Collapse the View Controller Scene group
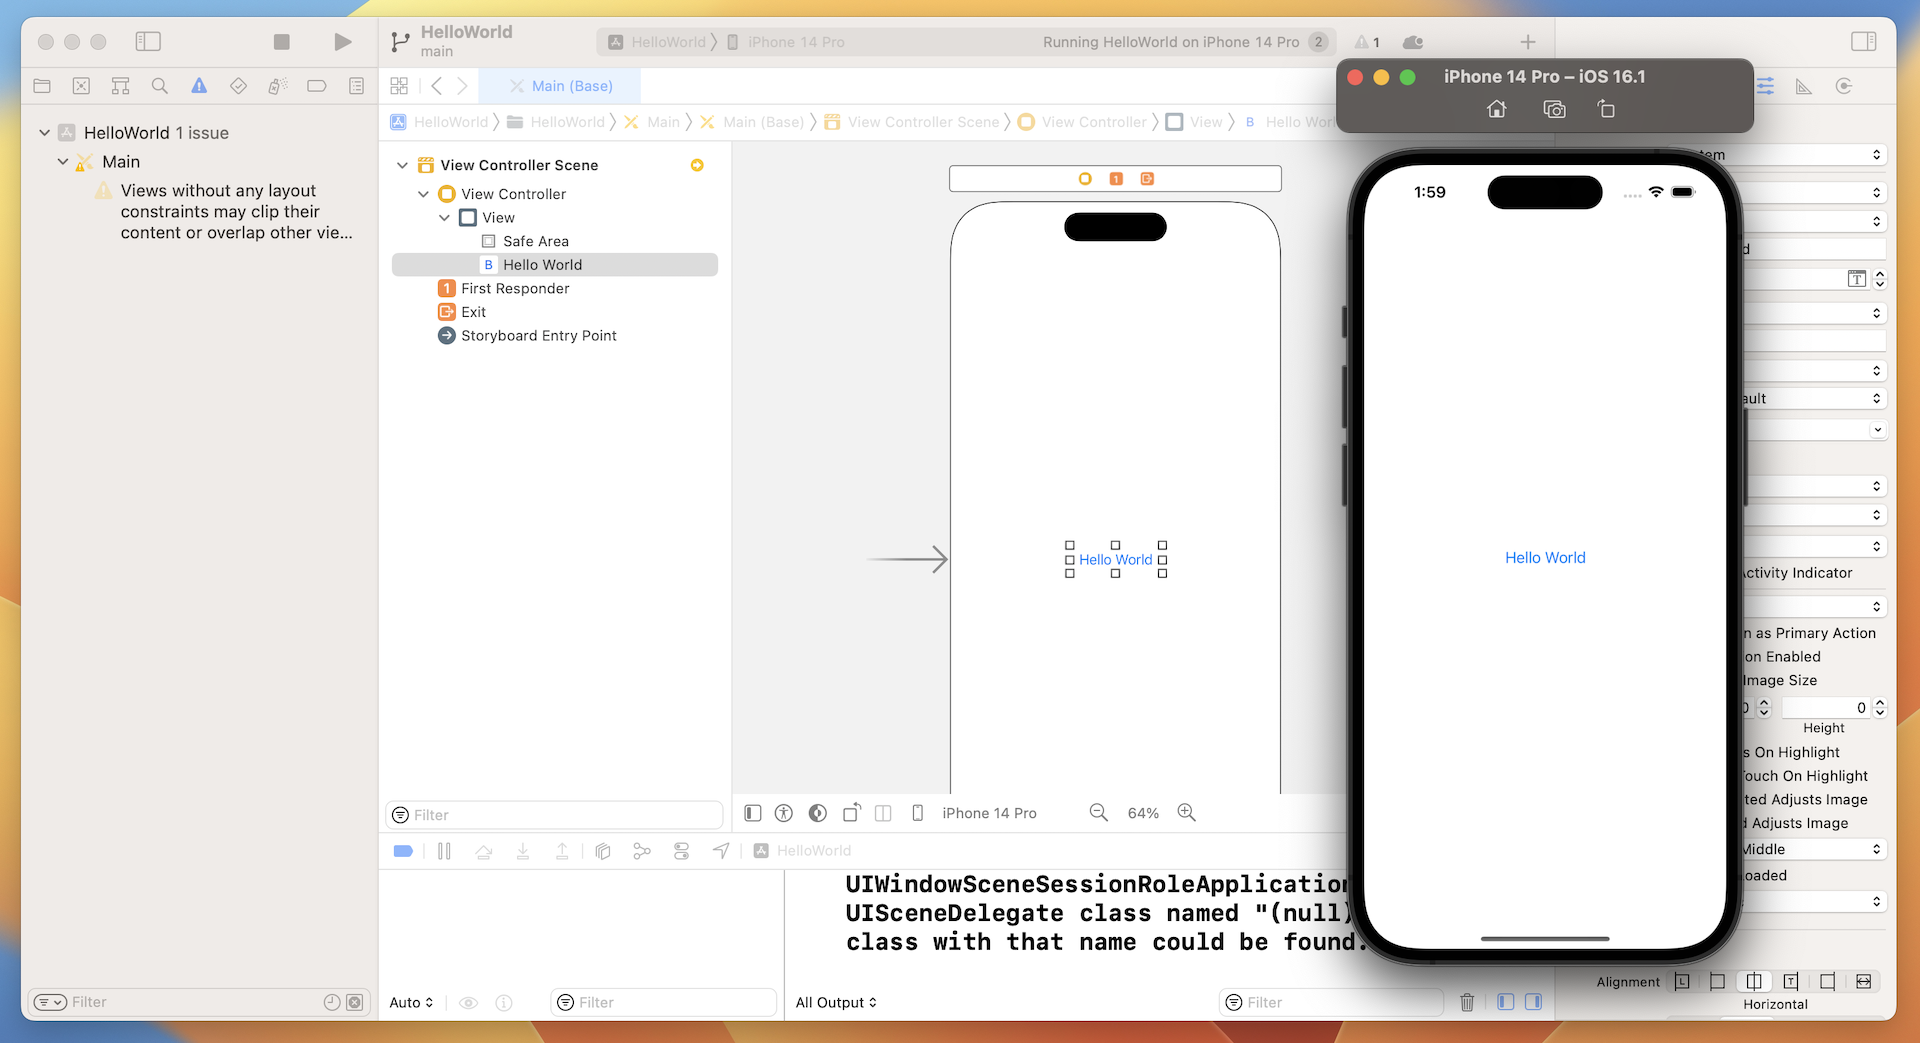The width and height of the screenshot is (1920, 1043). pos(403,165)
